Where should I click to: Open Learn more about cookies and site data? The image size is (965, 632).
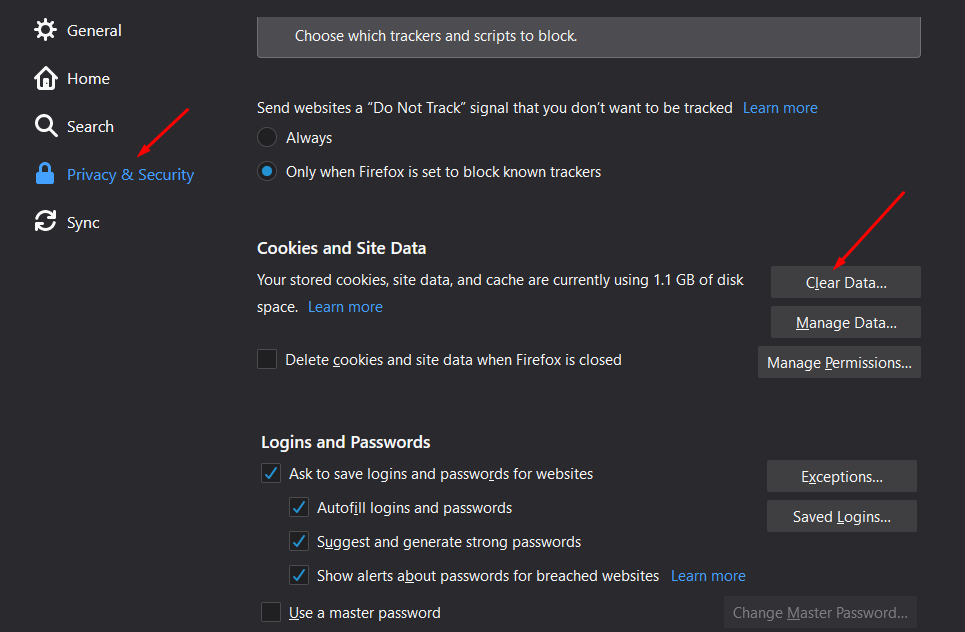[x=345, y=306]
